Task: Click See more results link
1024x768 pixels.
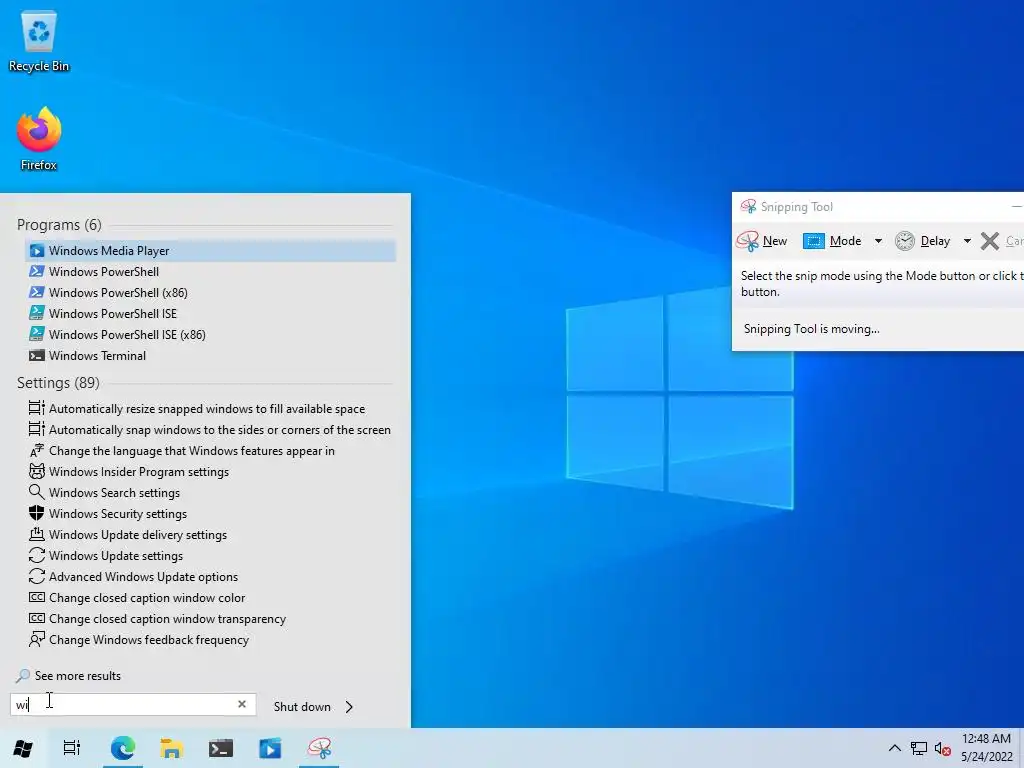Action: click(78, 676)
